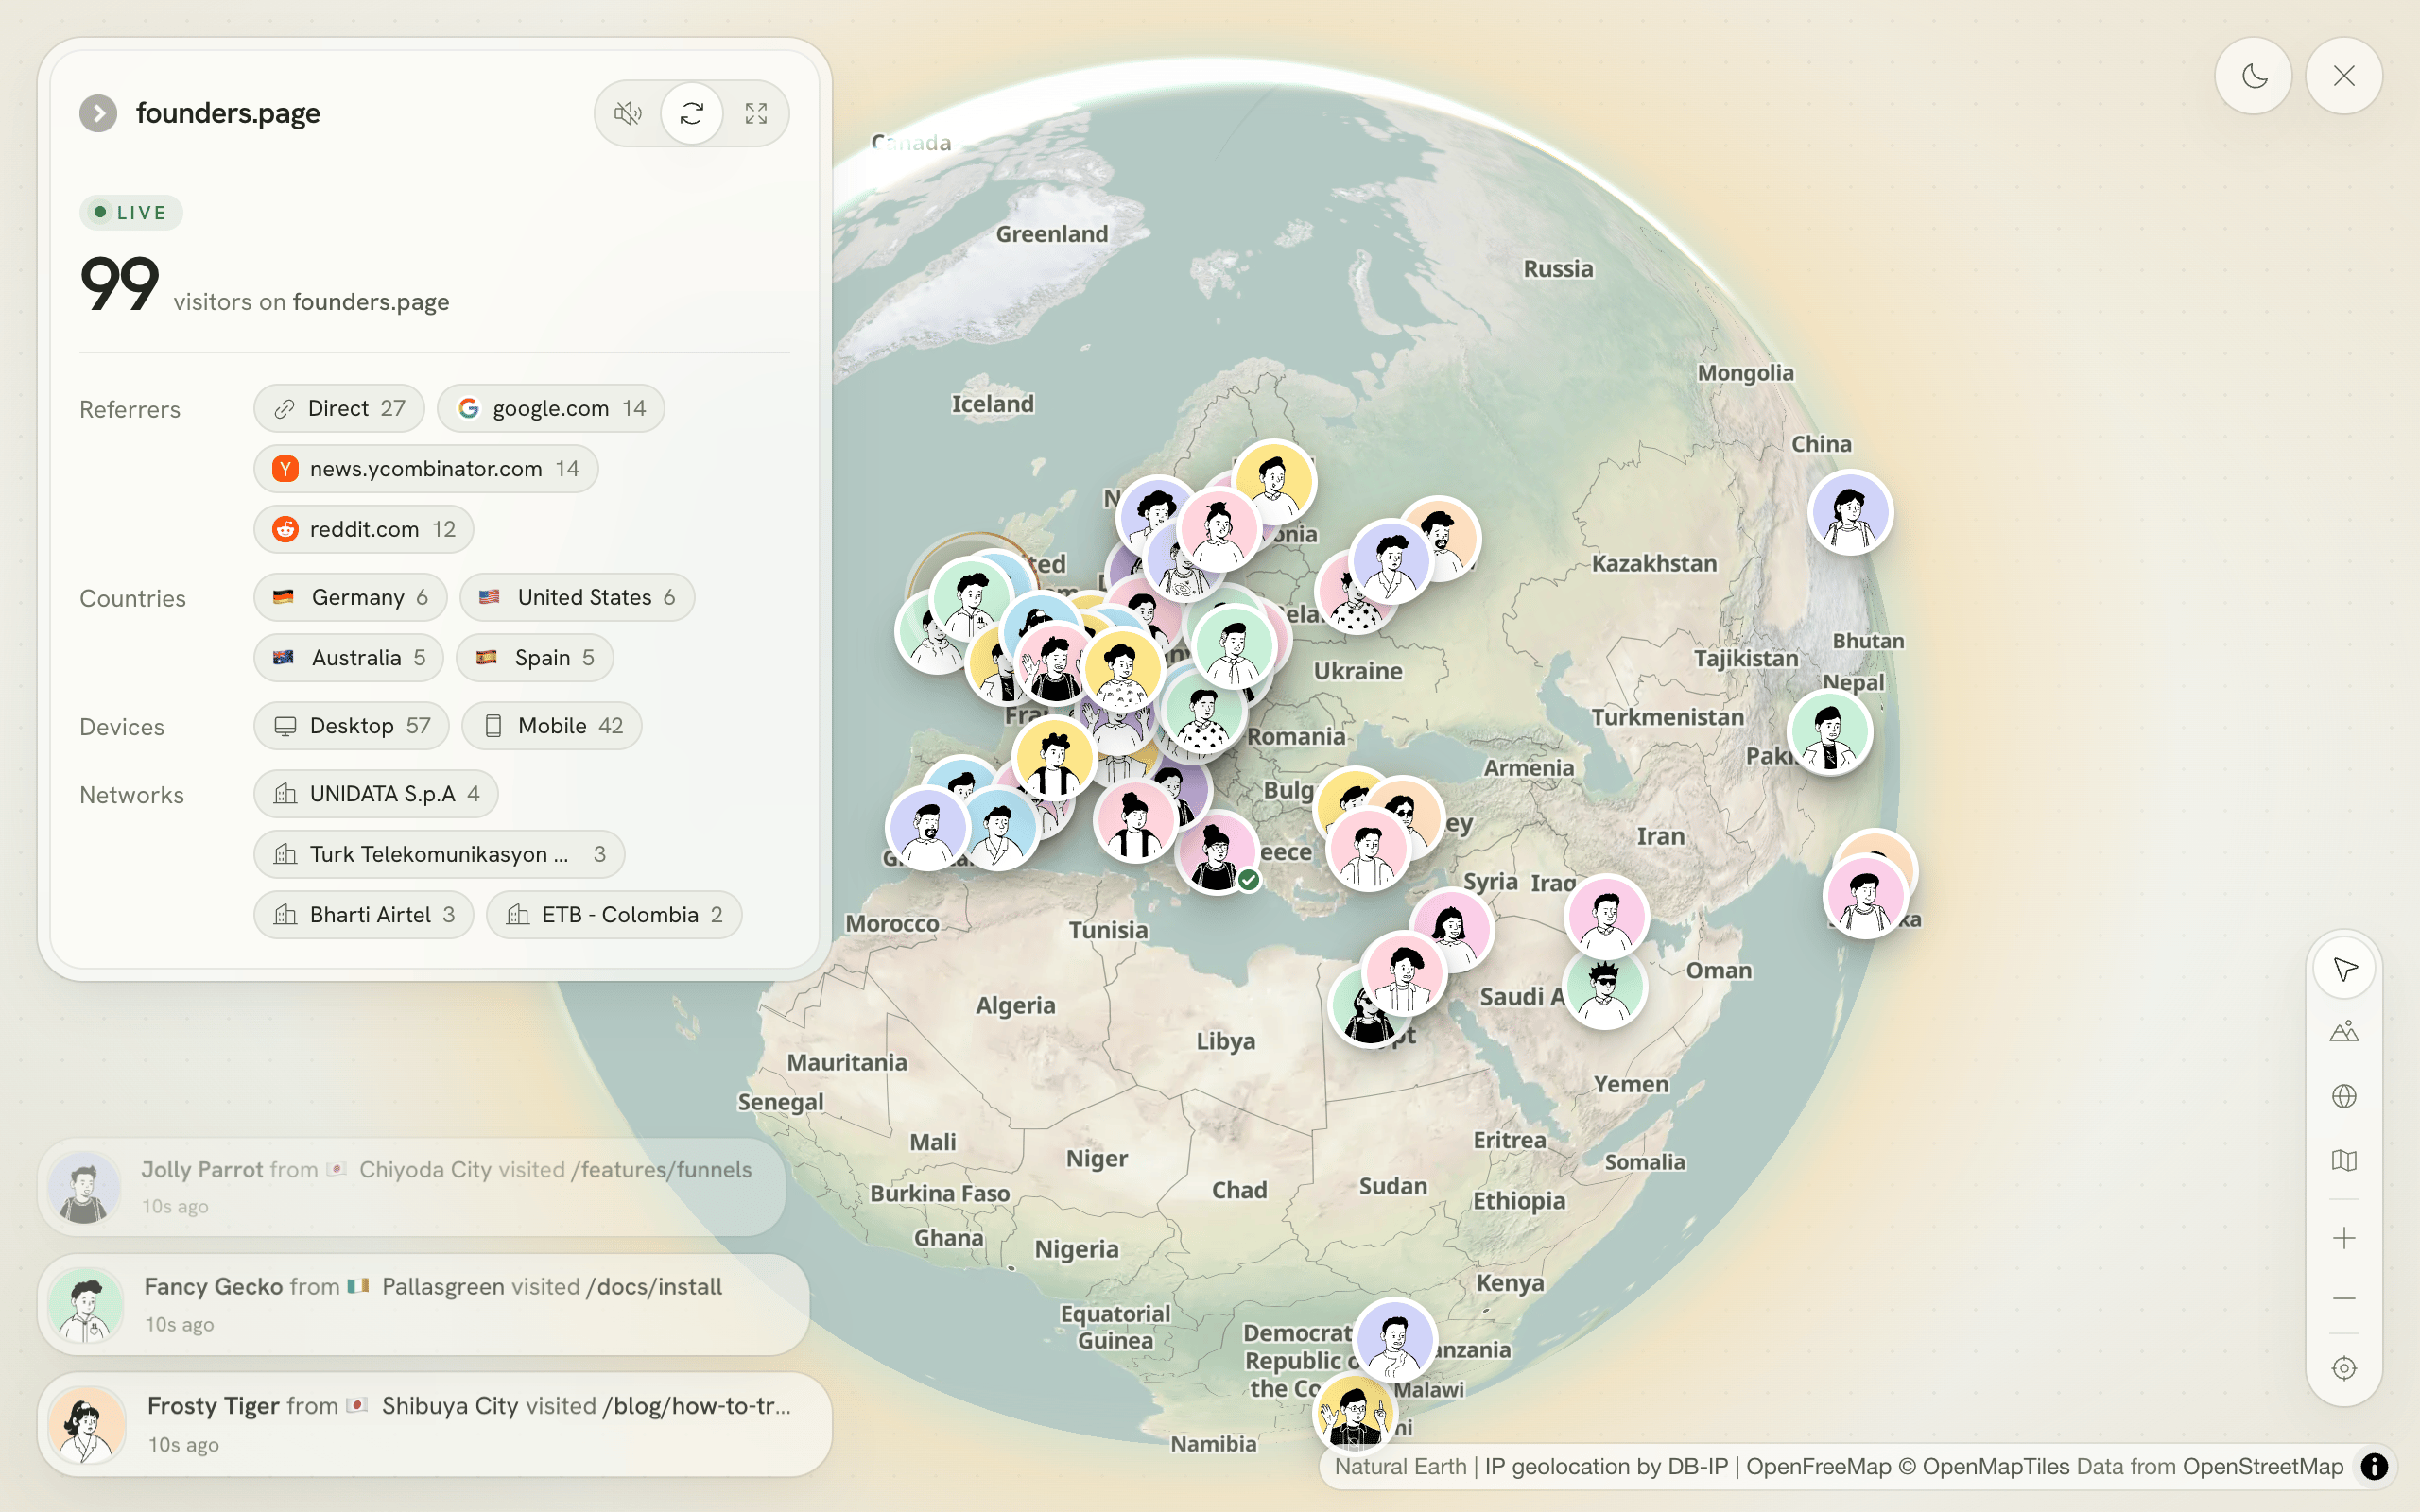Filter by Desktop devices
The image size is (2420, 1512).
351,725
